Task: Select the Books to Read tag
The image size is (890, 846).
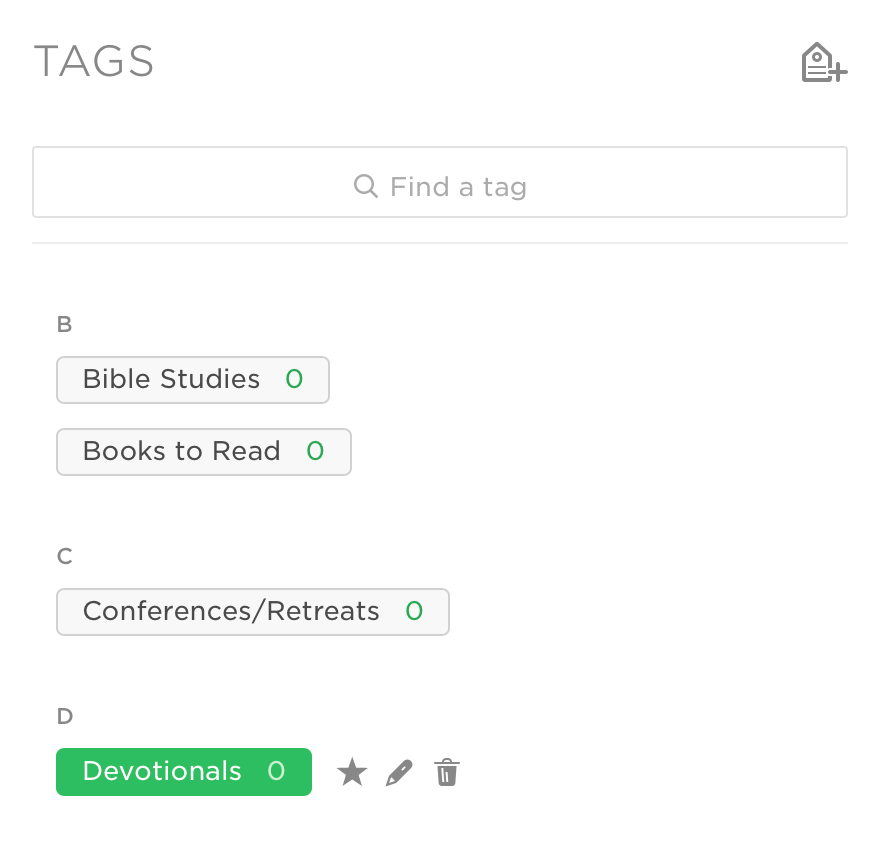Action: click(x=181, y=452)
